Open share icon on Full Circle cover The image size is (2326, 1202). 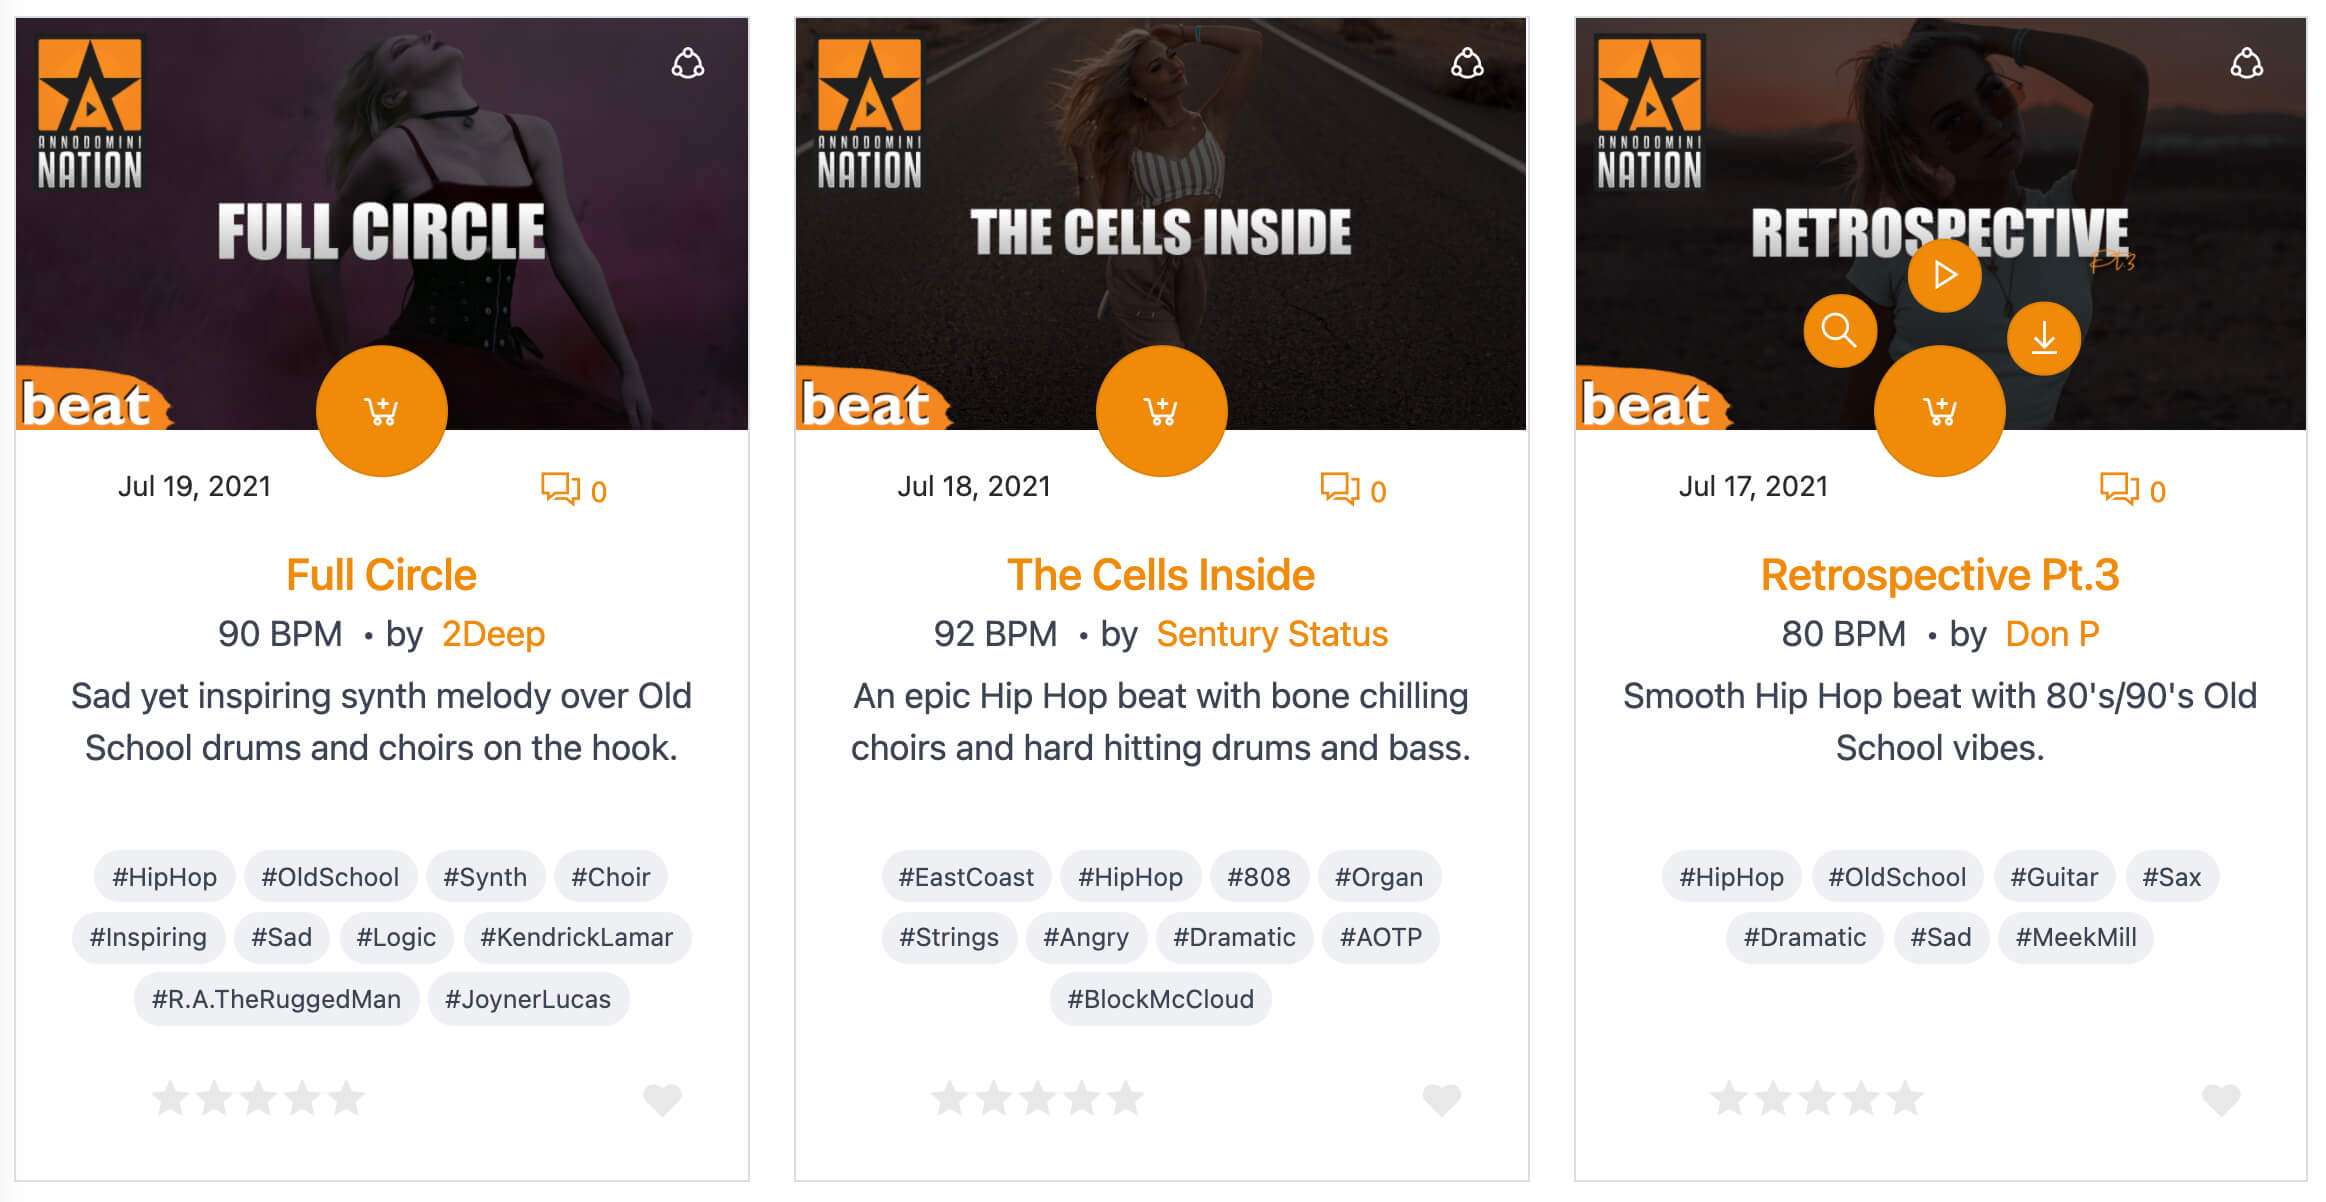click(x=687, y=64)
